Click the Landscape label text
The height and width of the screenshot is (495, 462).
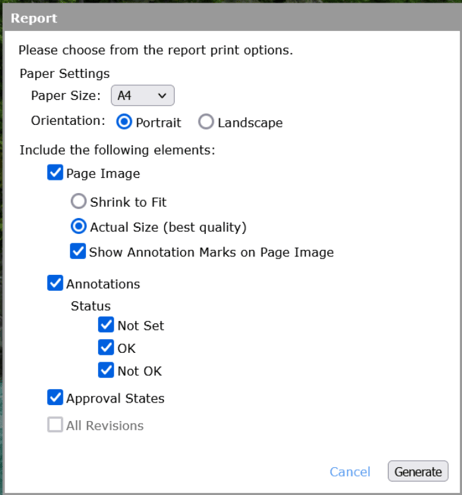coord(250,123)
